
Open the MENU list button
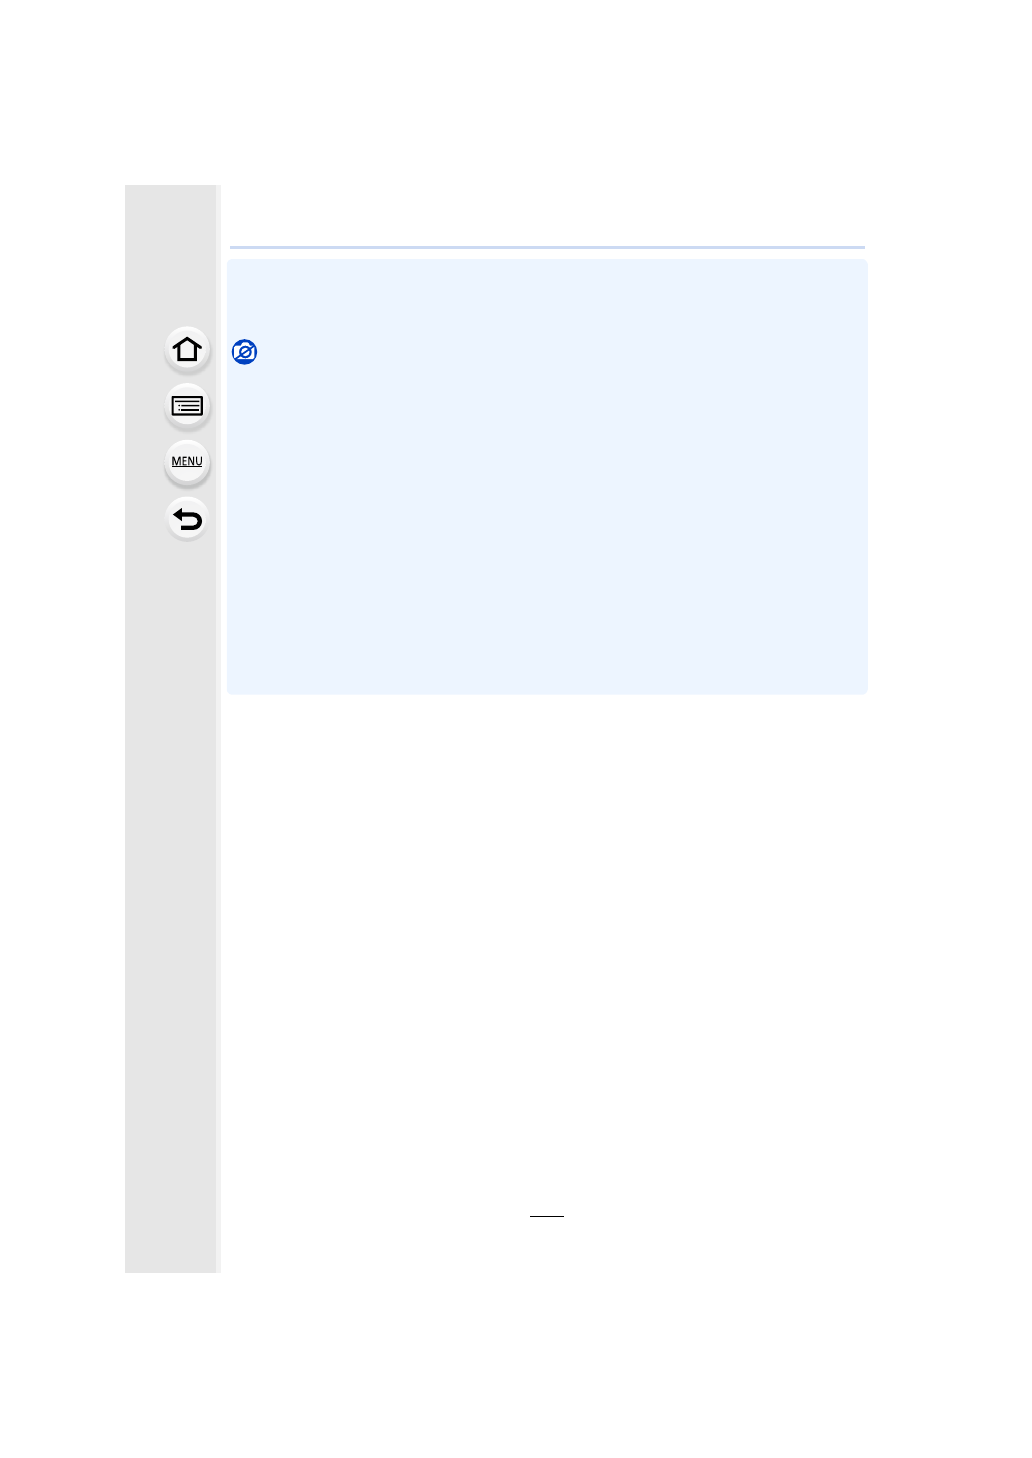pos(187,462)
